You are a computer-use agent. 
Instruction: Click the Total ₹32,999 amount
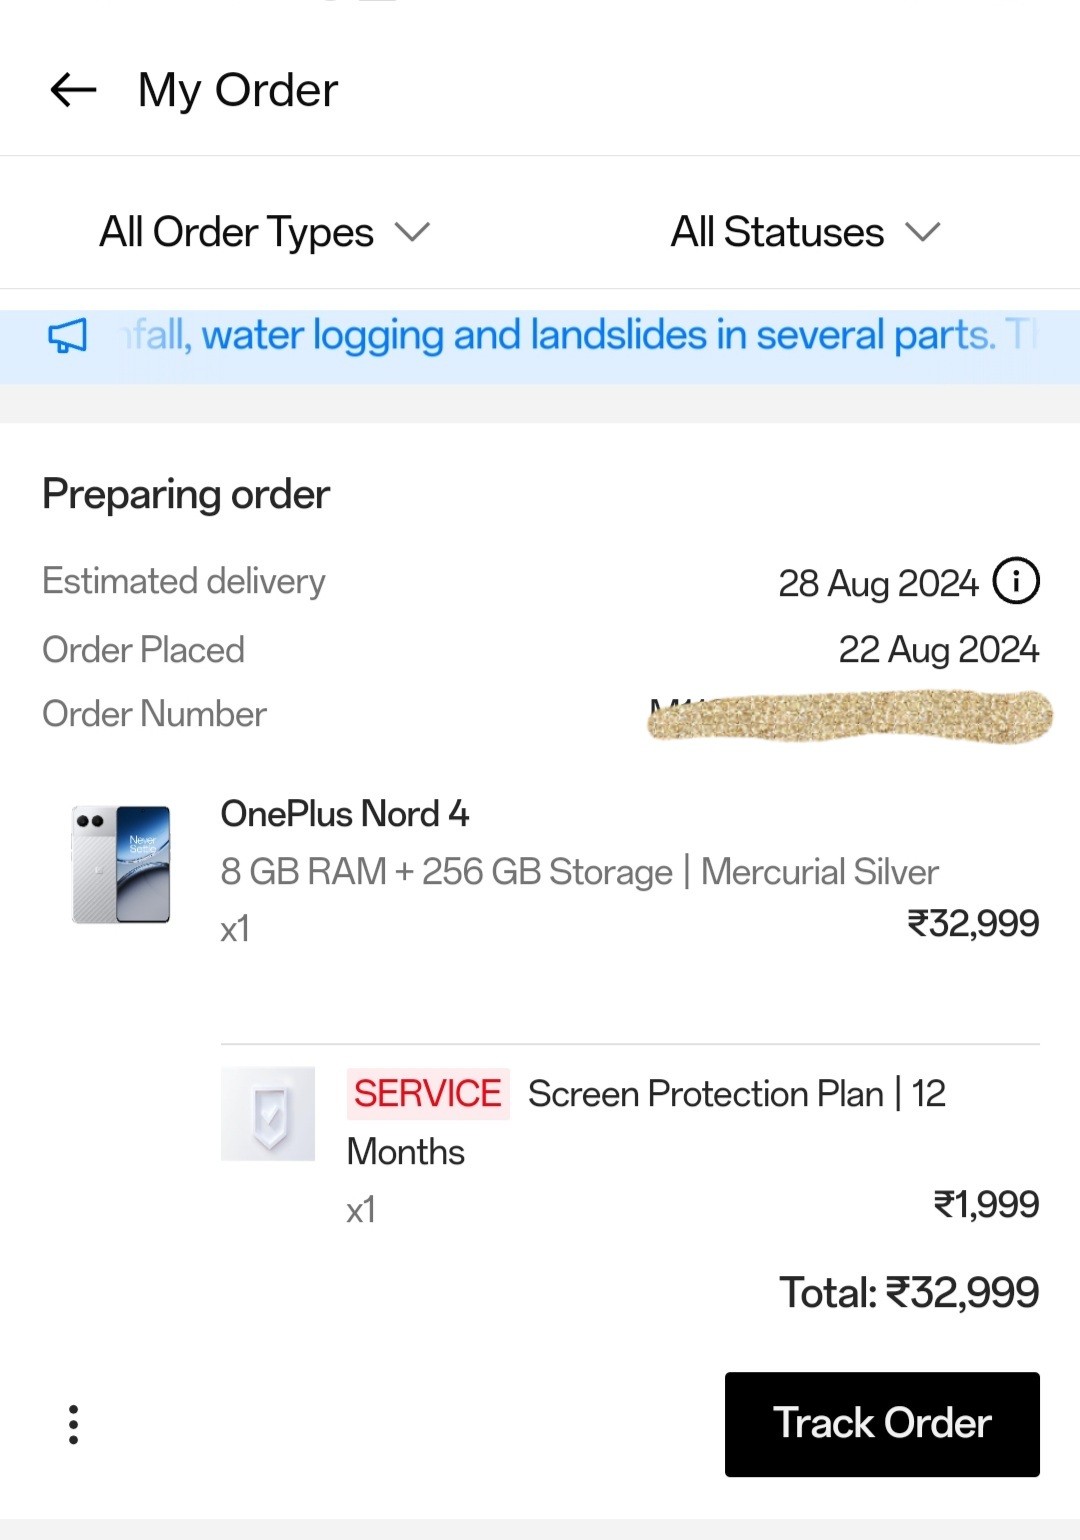click(x=908, y=1292)
